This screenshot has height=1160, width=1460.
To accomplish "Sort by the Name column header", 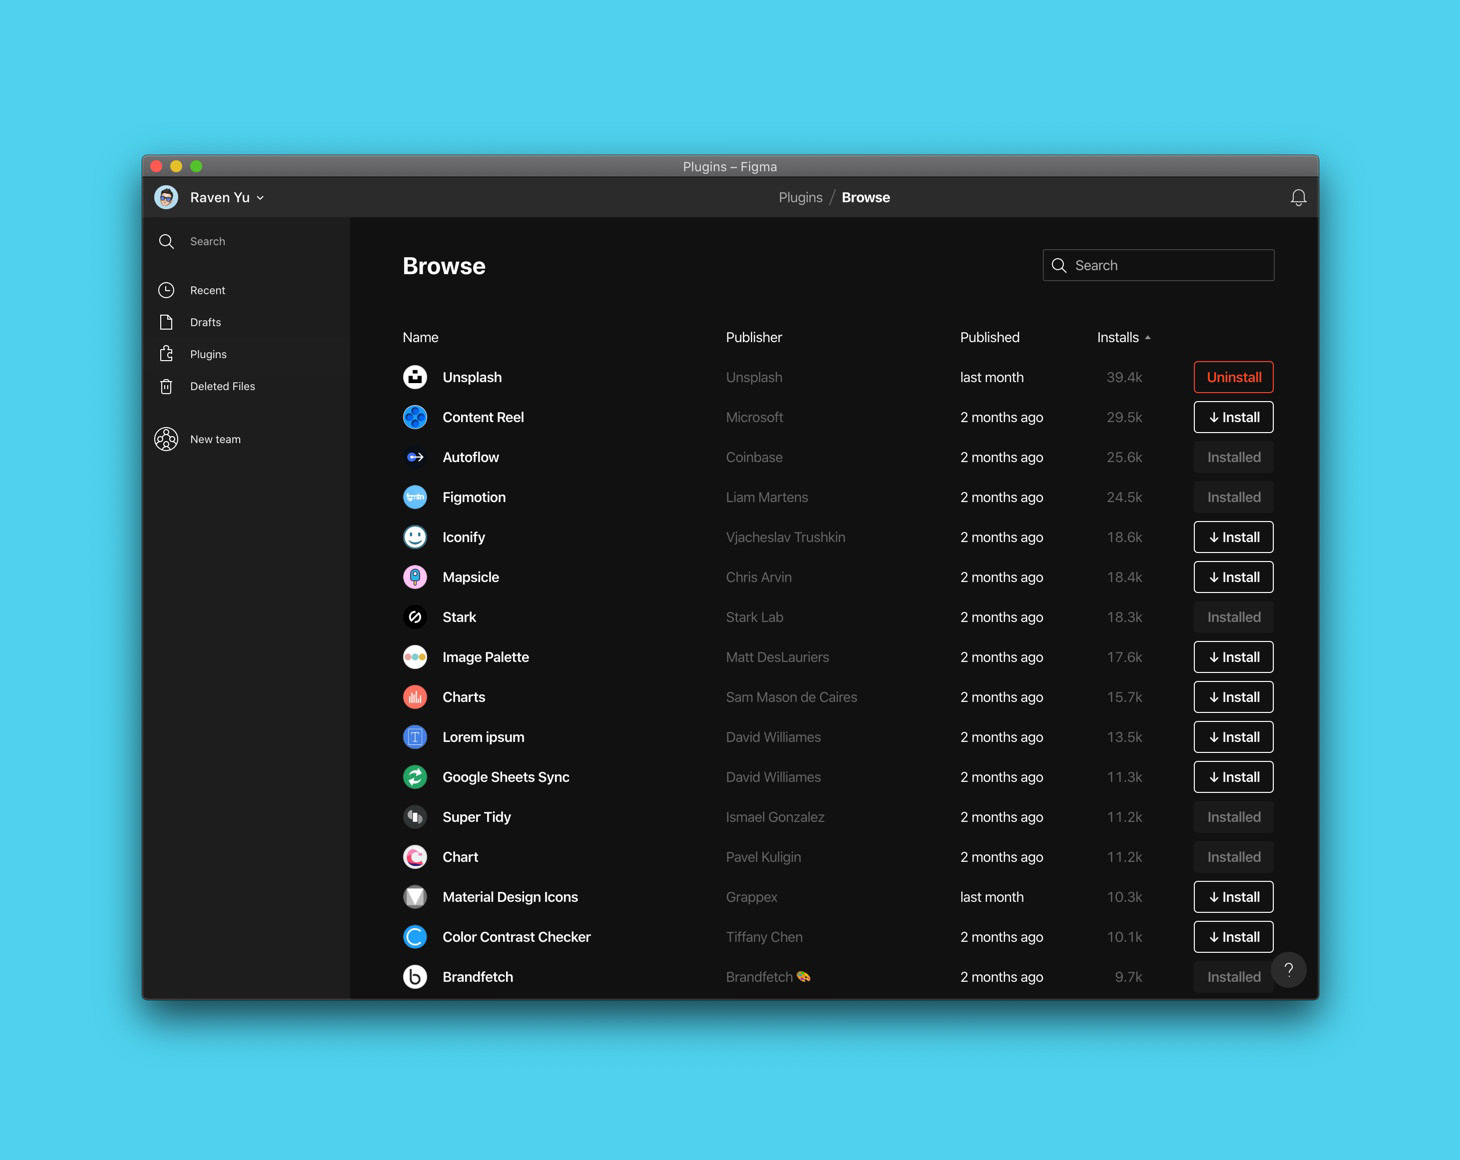I will tap(420, 337).
